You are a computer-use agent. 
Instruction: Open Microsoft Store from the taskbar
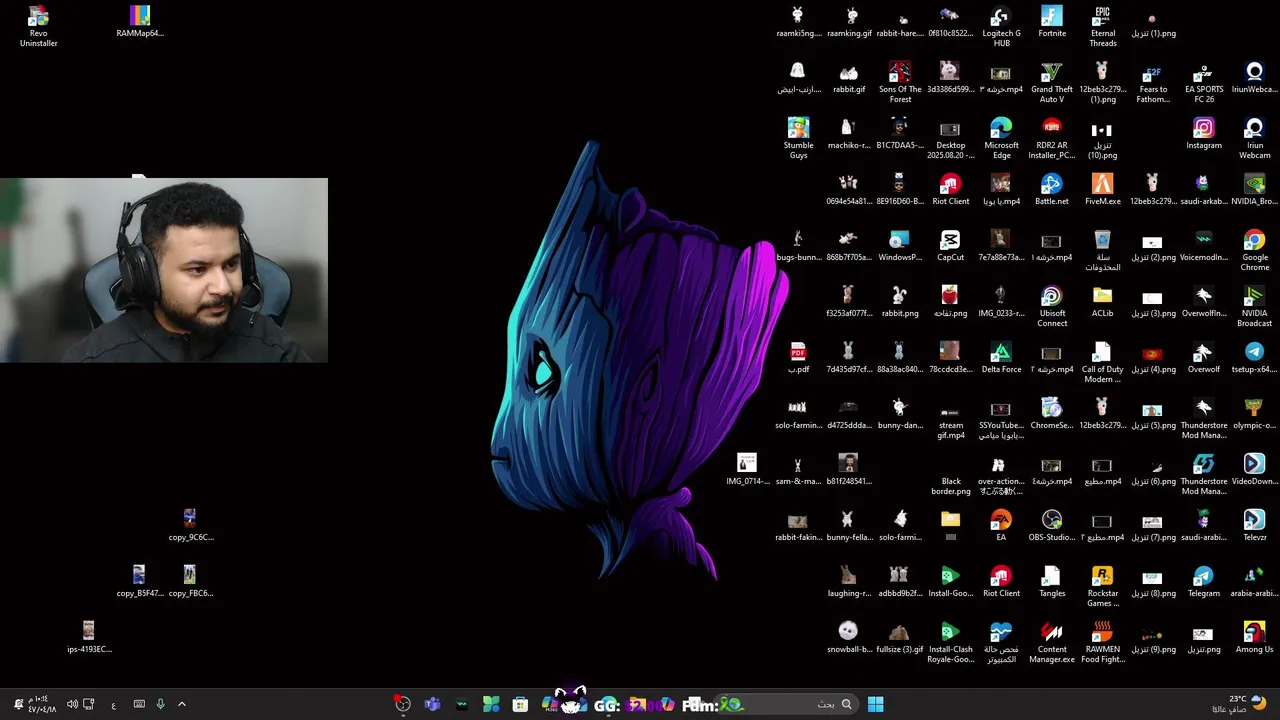[520, 704]
